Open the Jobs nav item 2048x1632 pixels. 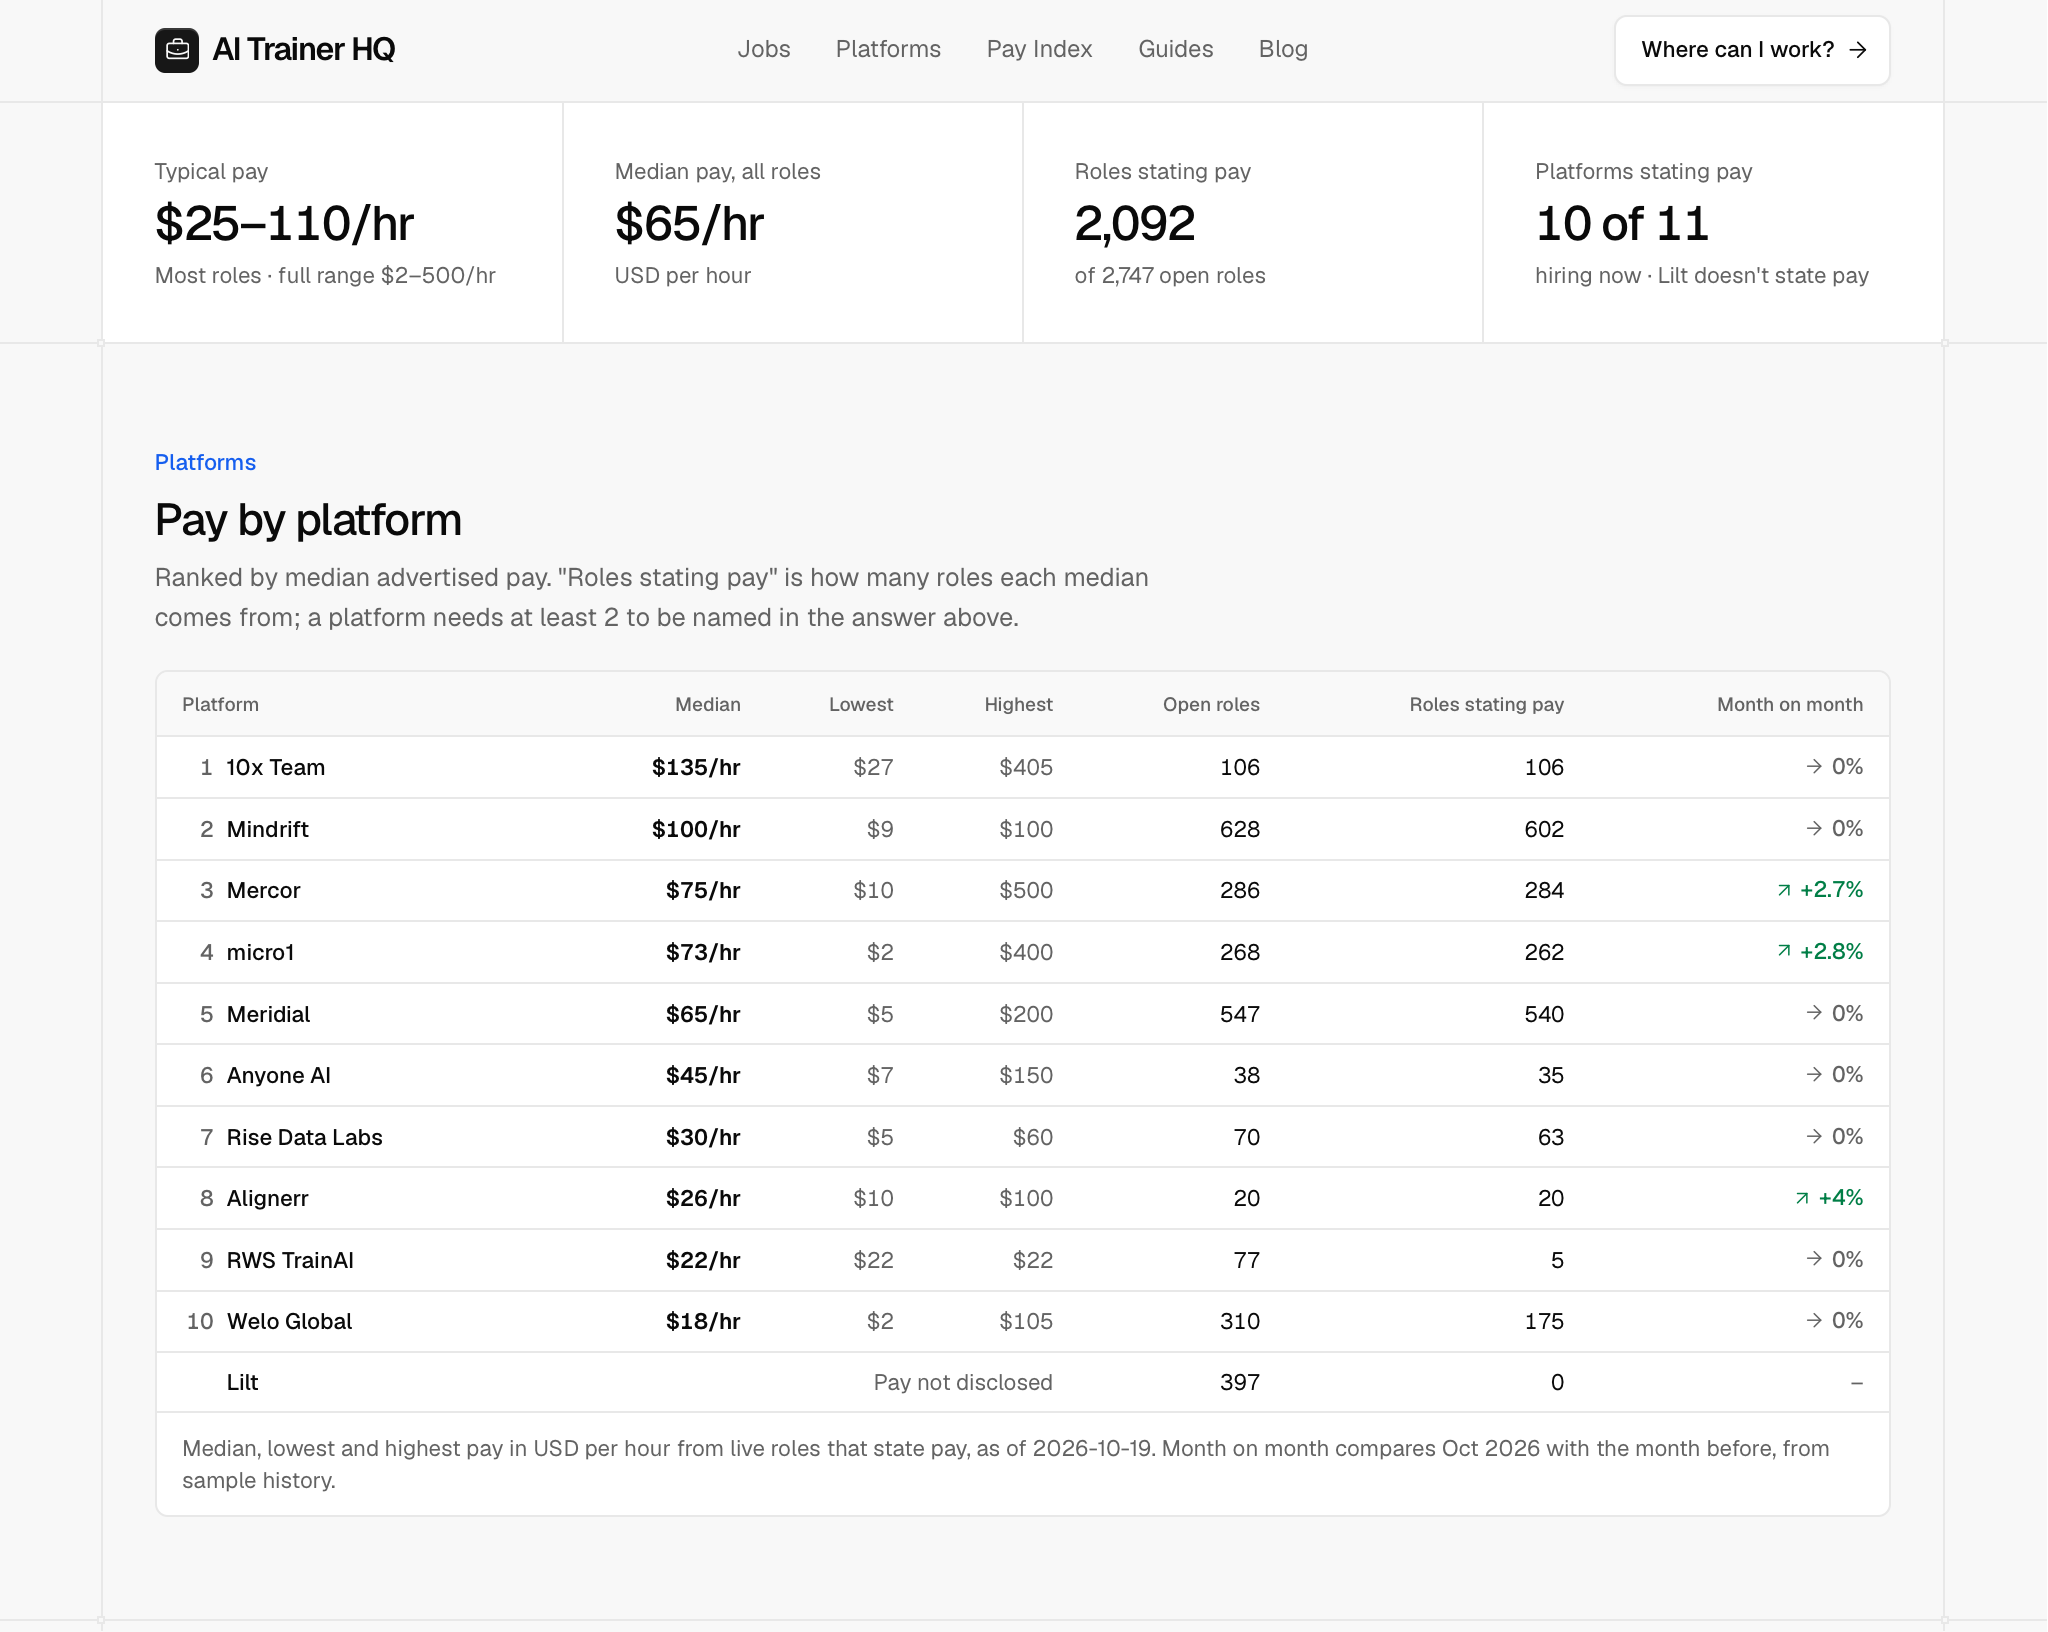(764, 49)
